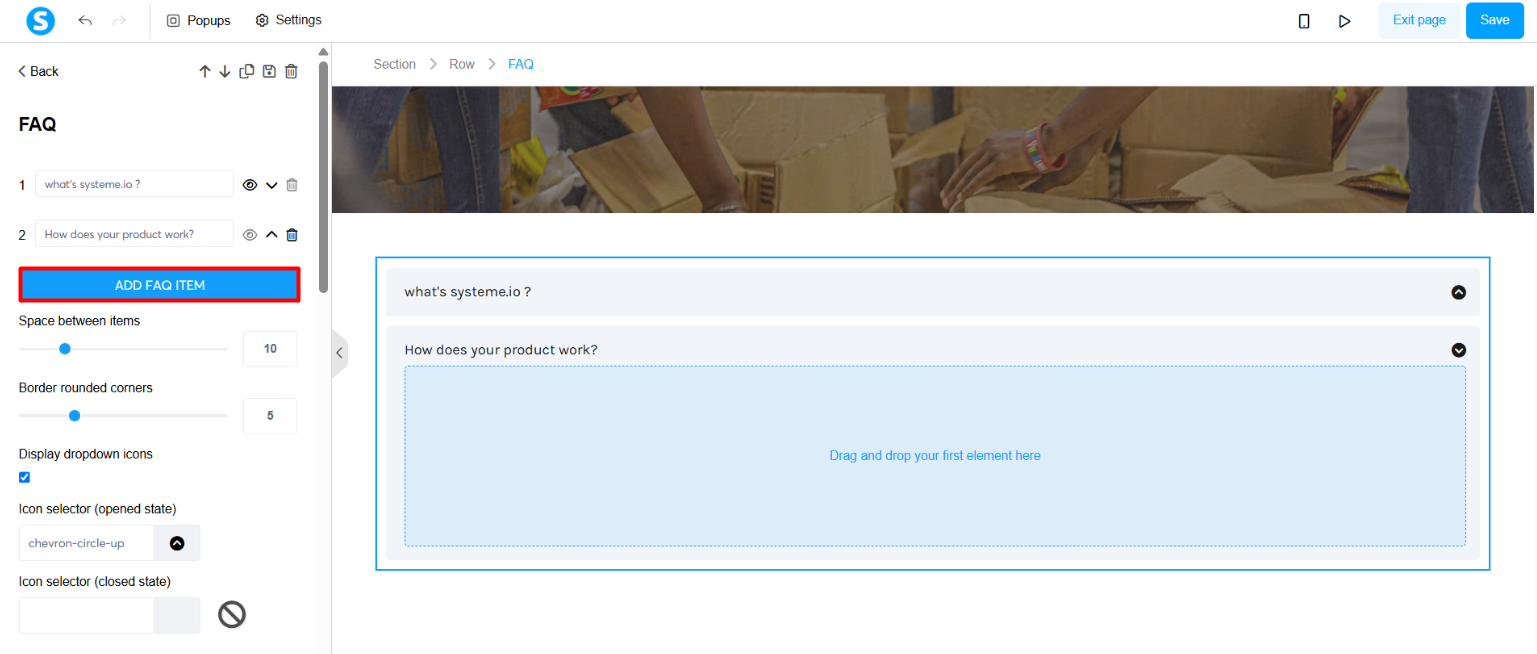
Task: Select Row in breadcrumb
Action: tap(462, 64)
